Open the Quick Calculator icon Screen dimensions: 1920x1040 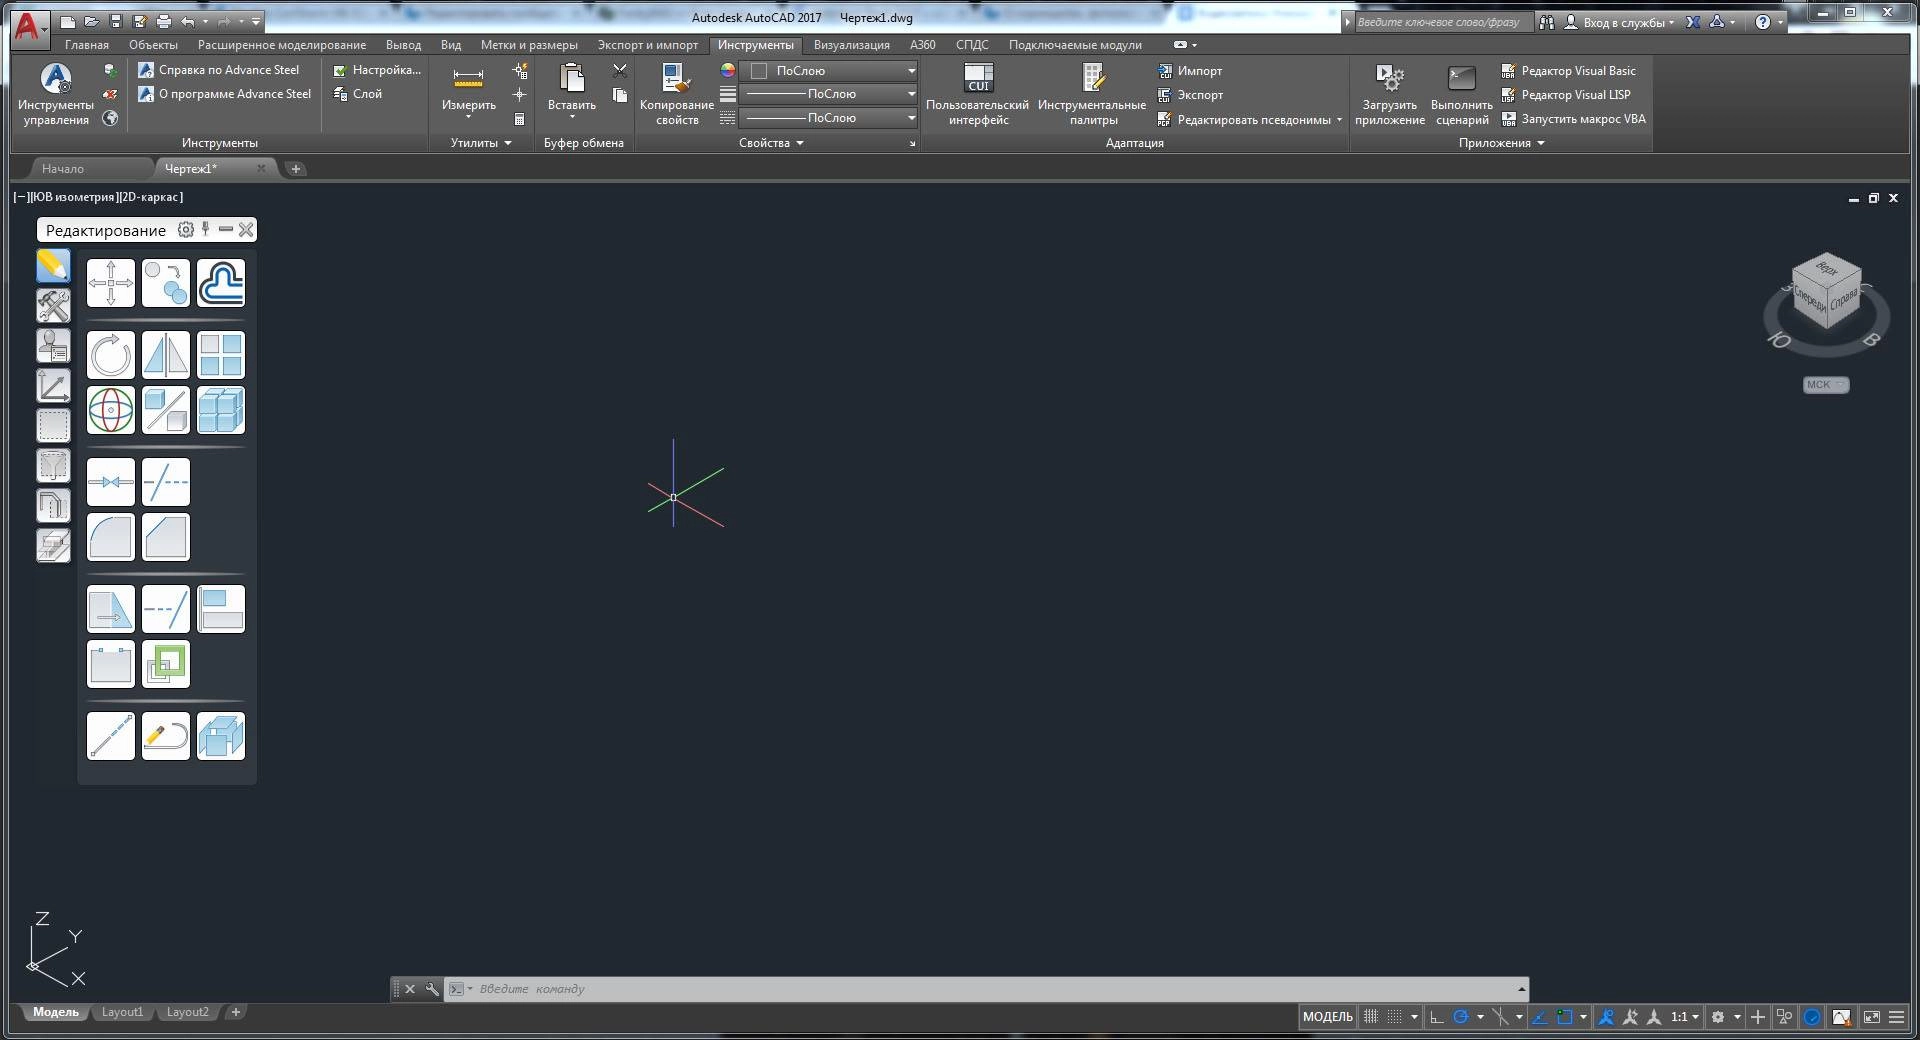point(519,119)
